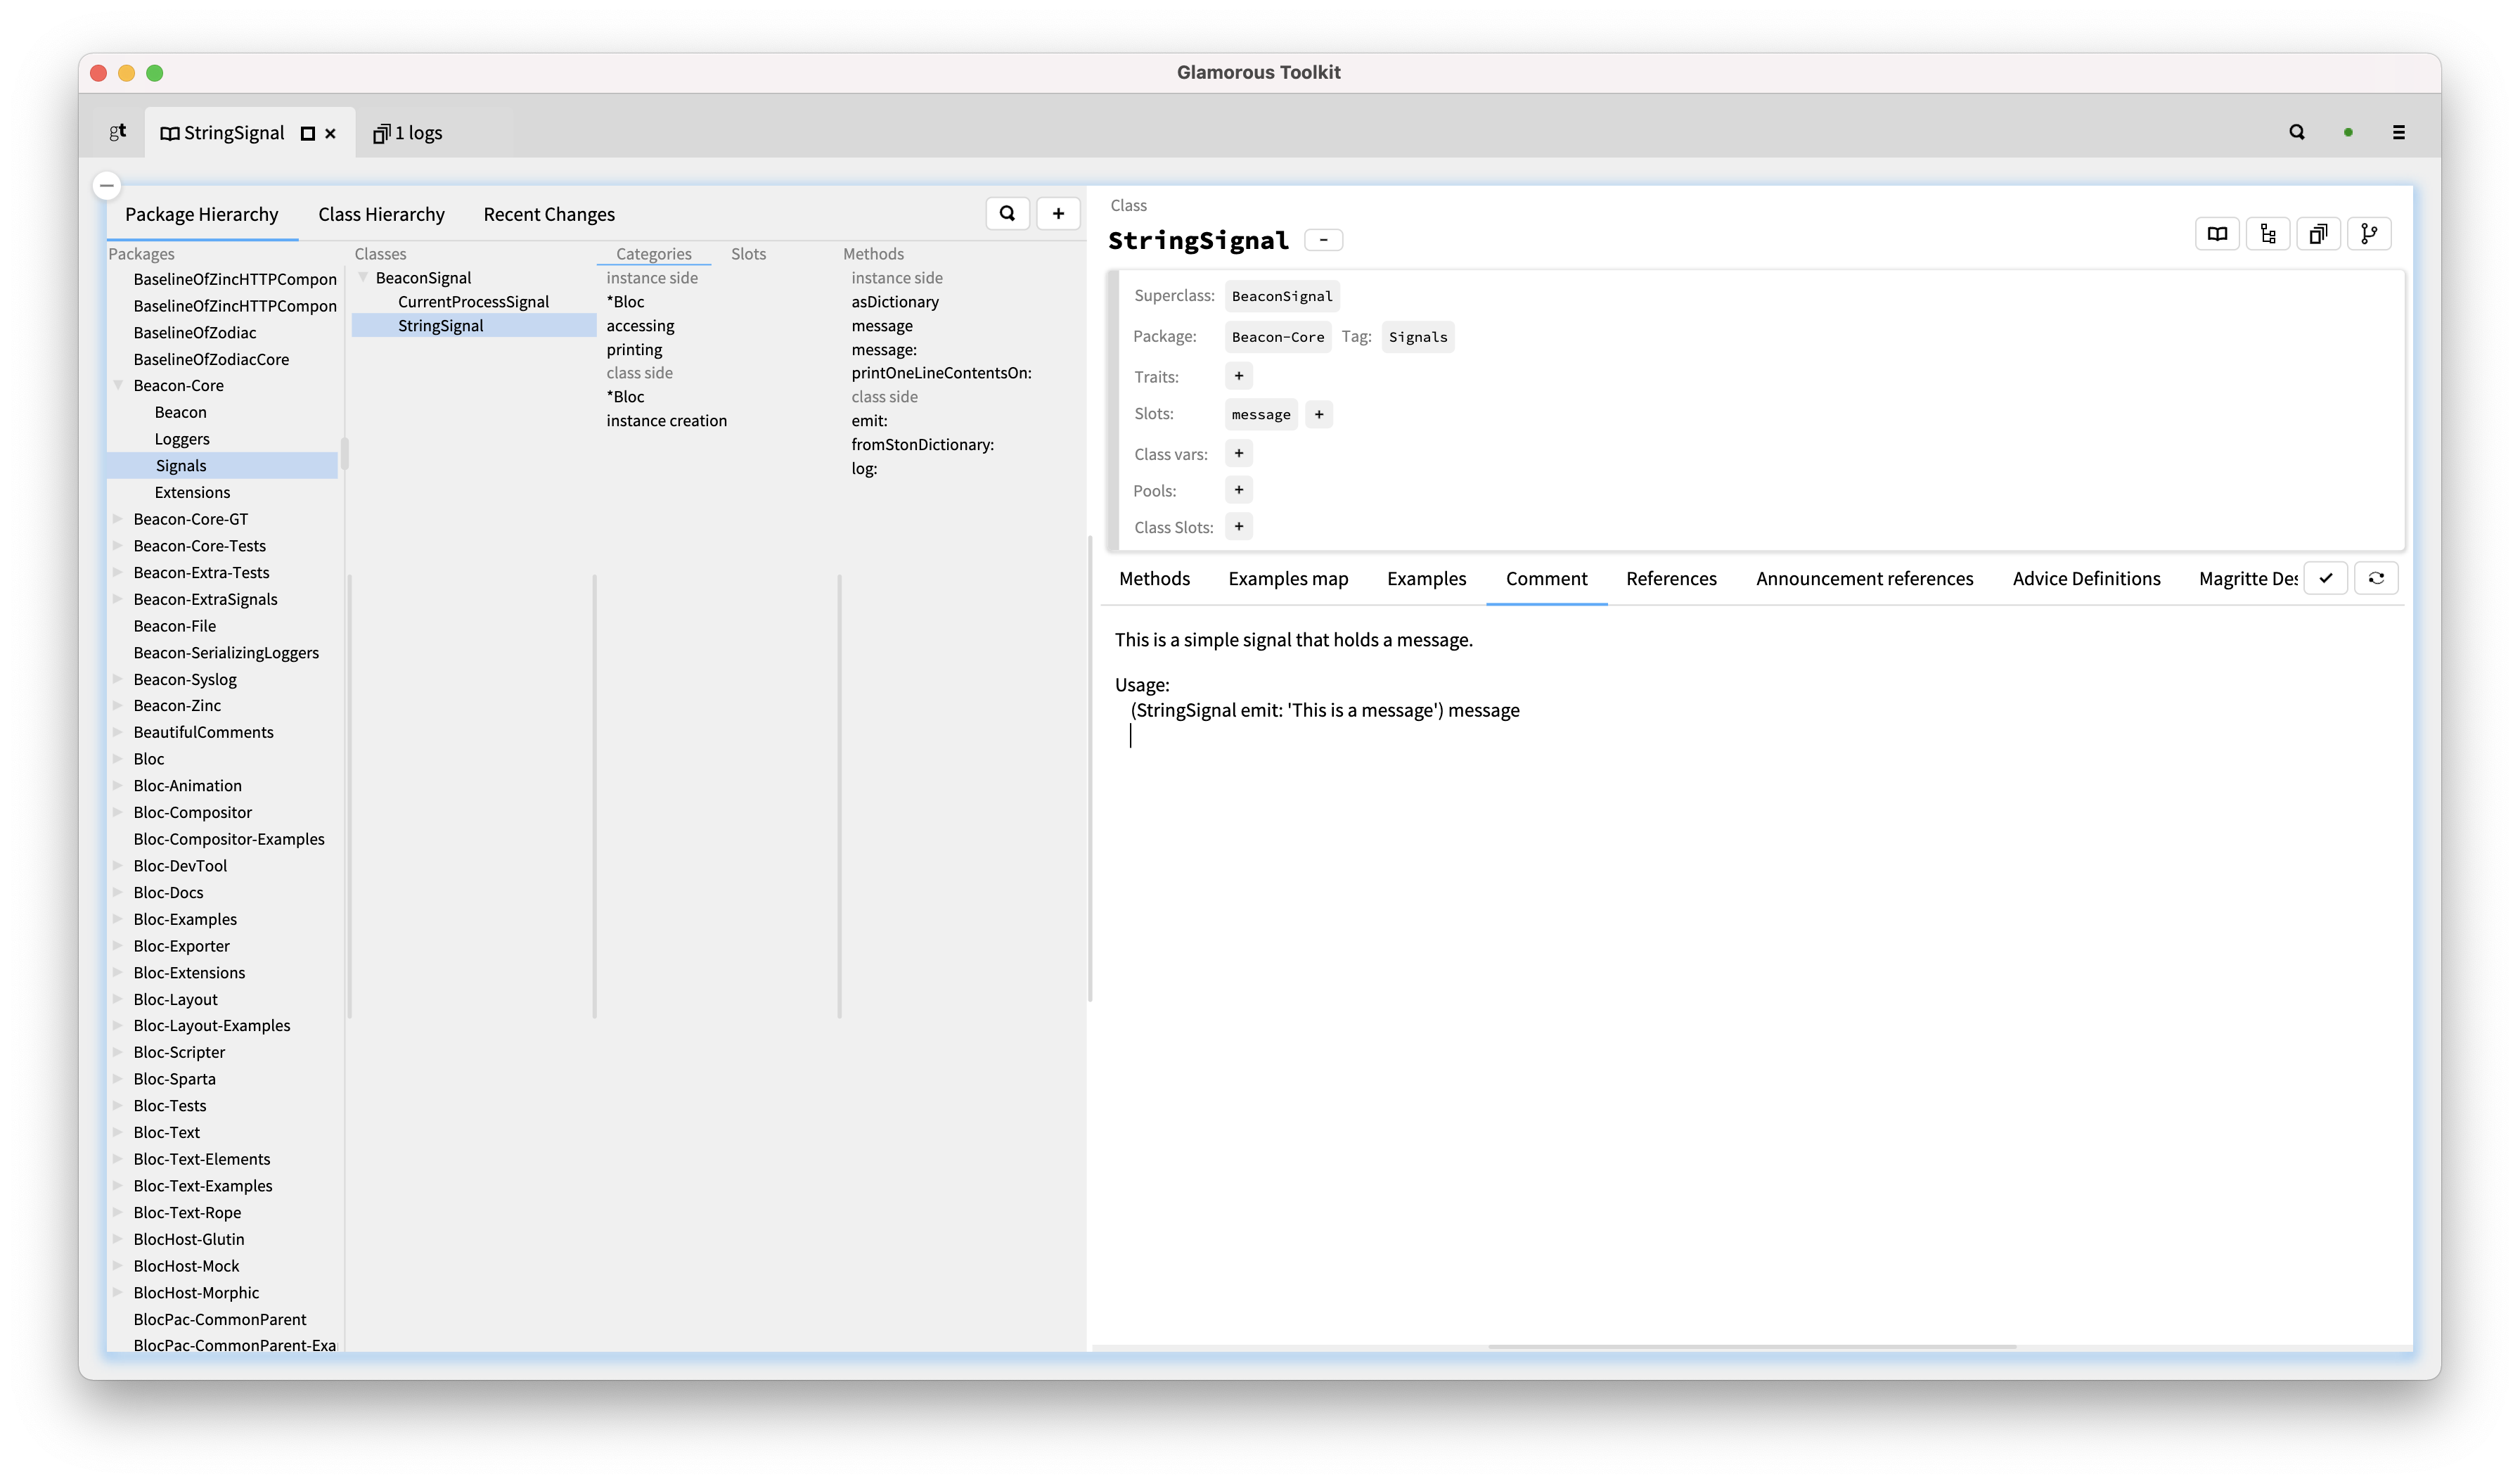Image resolution: width=2520 pixels, height=1484 pixels.
Task: Open the Class Hierarchy tab
Action: [x=381, y=213]
